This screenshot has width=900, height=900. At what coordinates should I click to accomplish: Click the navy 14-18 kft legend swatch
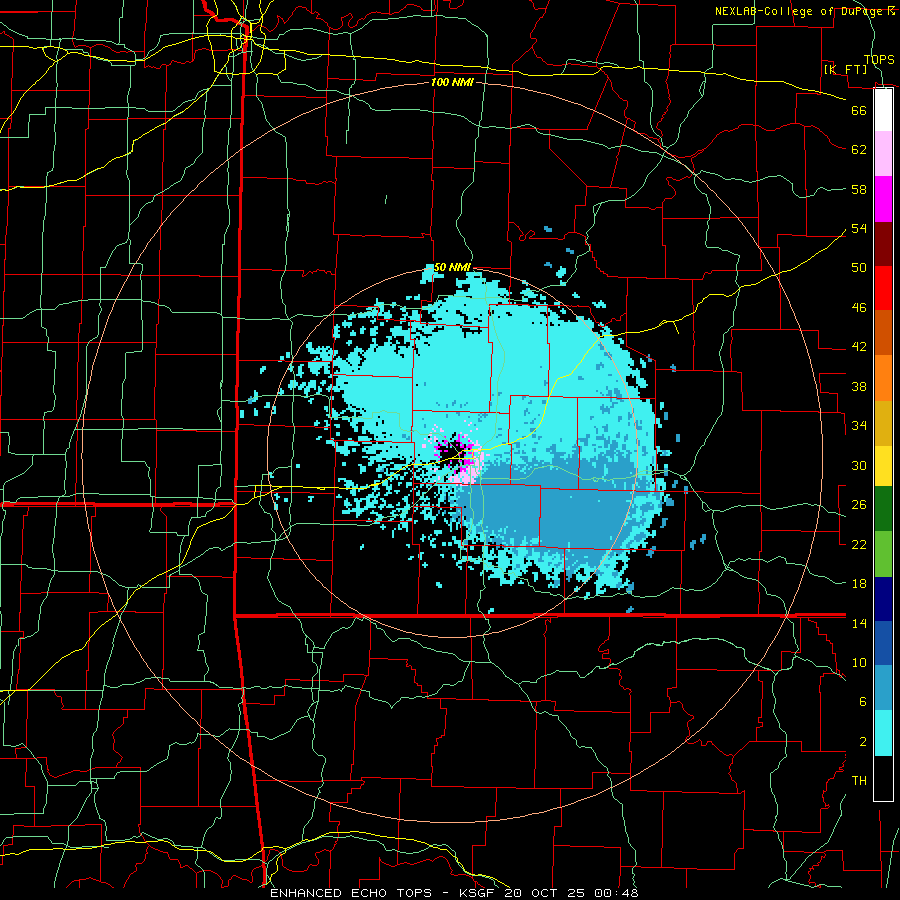tap(883, 599)
